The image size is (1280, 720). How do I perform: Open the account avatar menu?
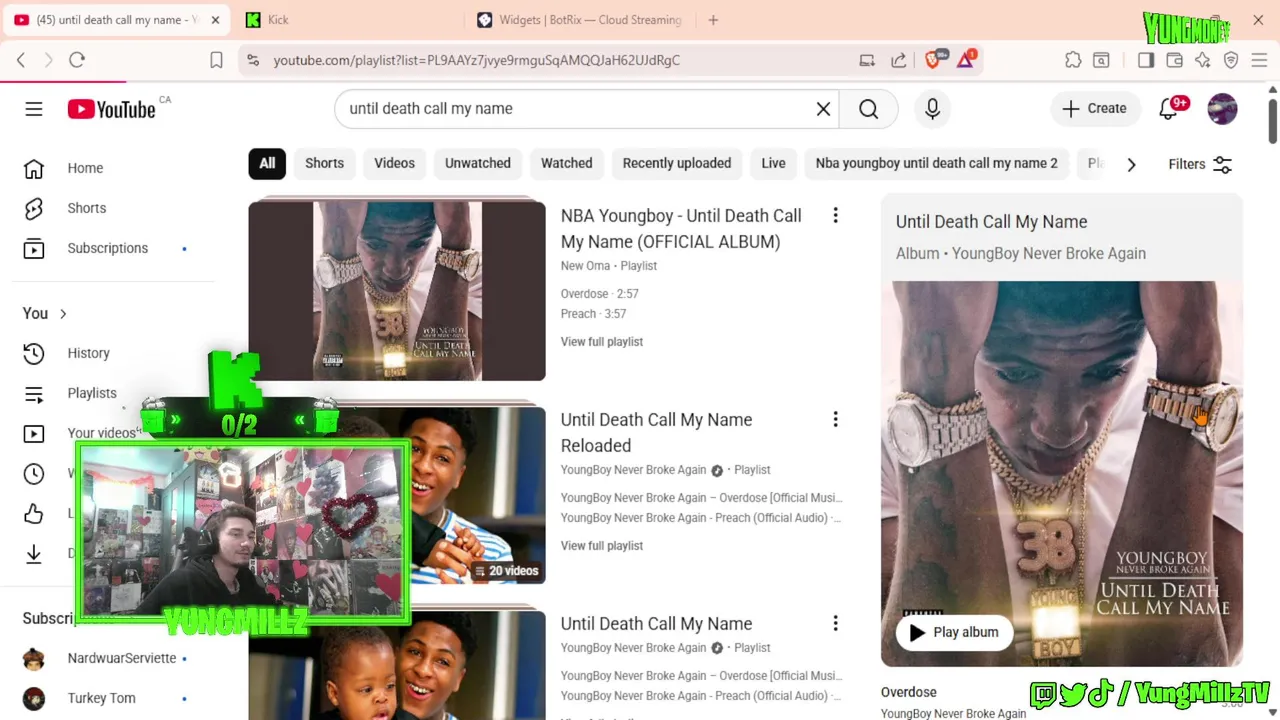point(1222,109)
